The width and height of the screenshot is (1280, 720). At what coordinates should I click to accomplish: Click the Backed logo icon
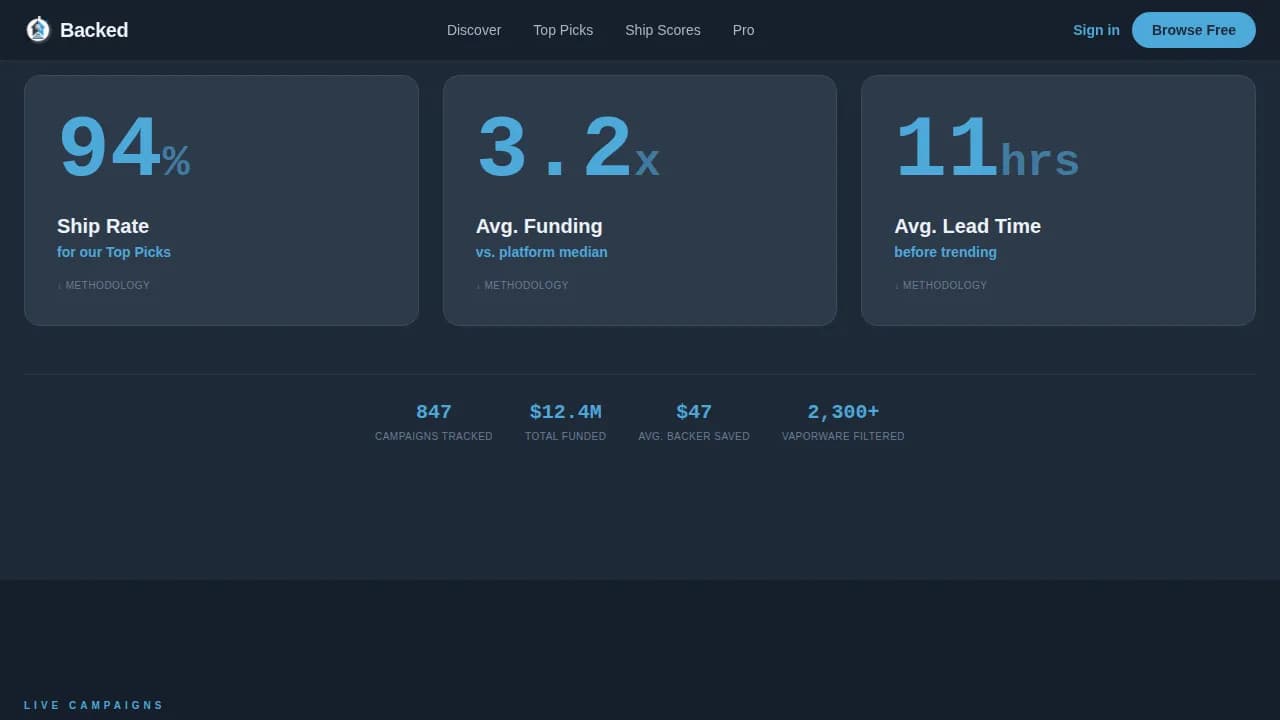(x=38, y=30)
